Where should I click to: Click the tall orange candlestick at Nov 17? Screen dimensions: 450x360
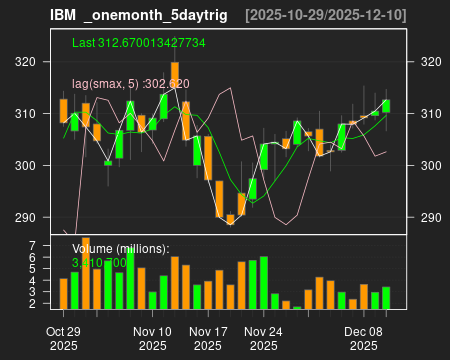208,158
